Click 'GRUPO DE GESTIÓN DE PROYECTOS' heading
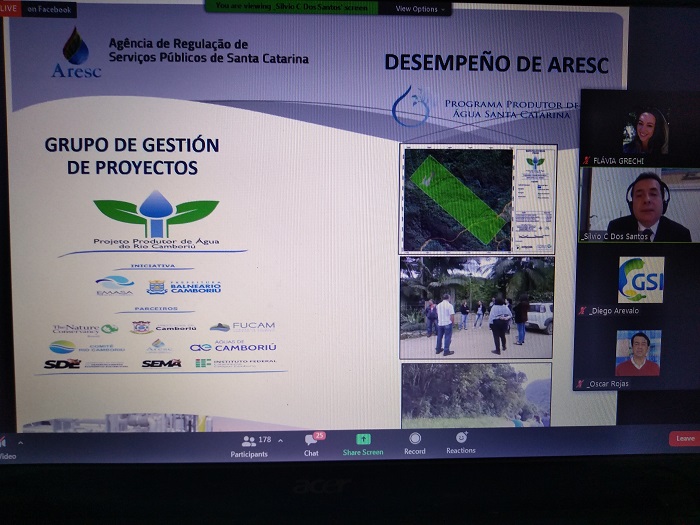This screenshot has height=525, width=700. [x=132, y=156]
